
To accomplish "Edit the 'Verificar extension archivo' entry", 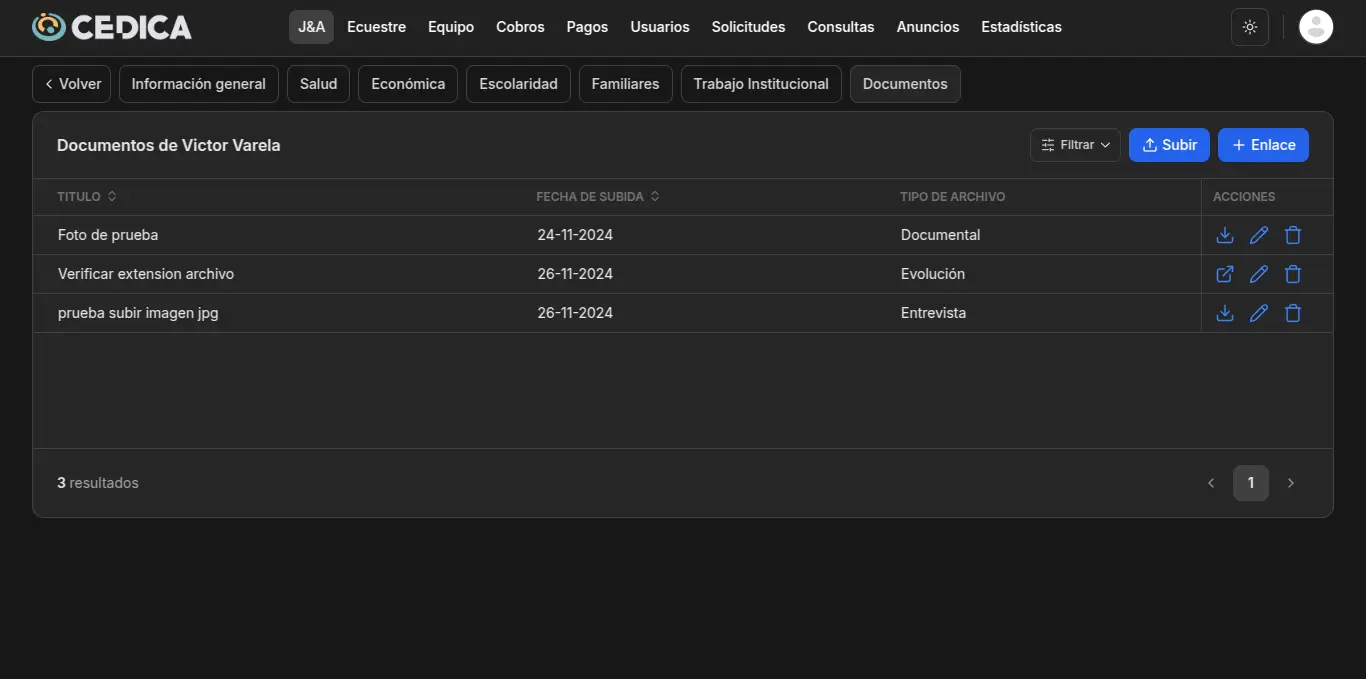I will (1259, 274).
